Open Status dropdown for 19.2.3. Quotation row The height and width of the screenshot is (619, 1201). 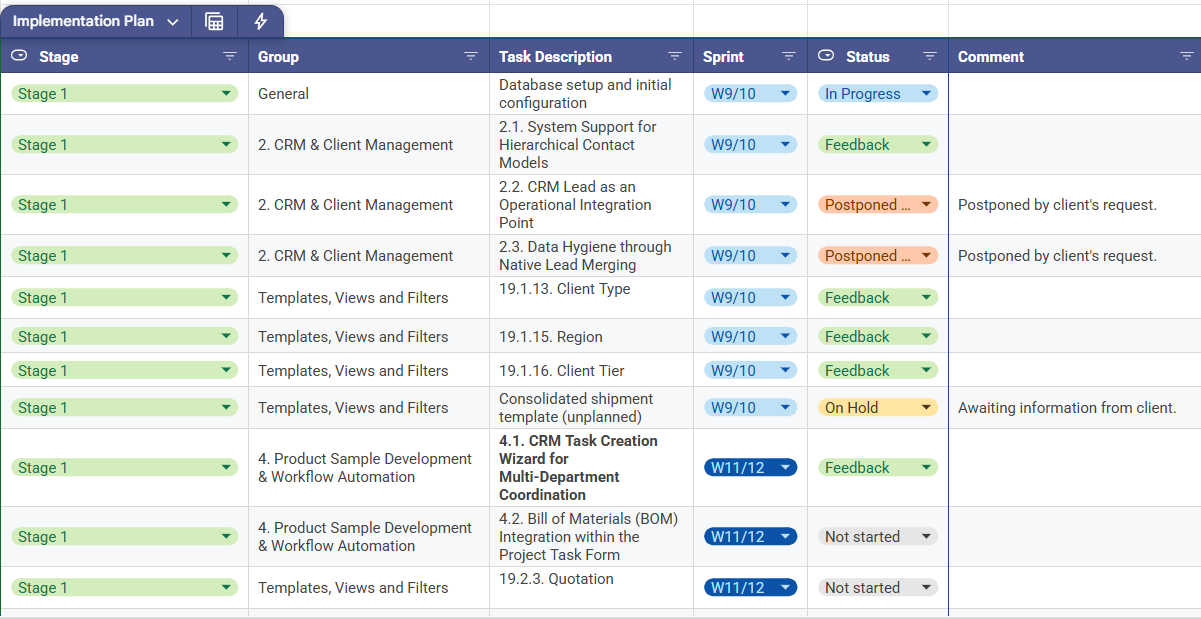[878, 588]
